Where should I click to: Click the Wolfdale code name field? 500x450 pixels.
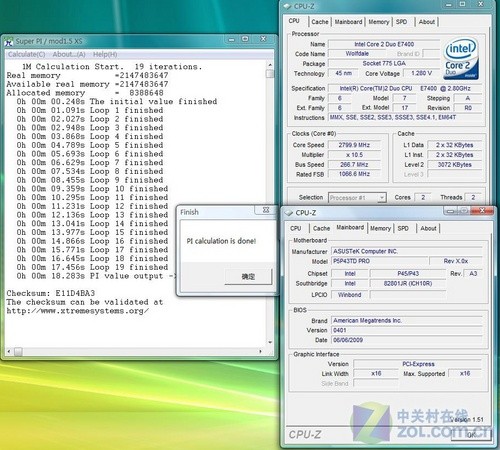(357, 54)
